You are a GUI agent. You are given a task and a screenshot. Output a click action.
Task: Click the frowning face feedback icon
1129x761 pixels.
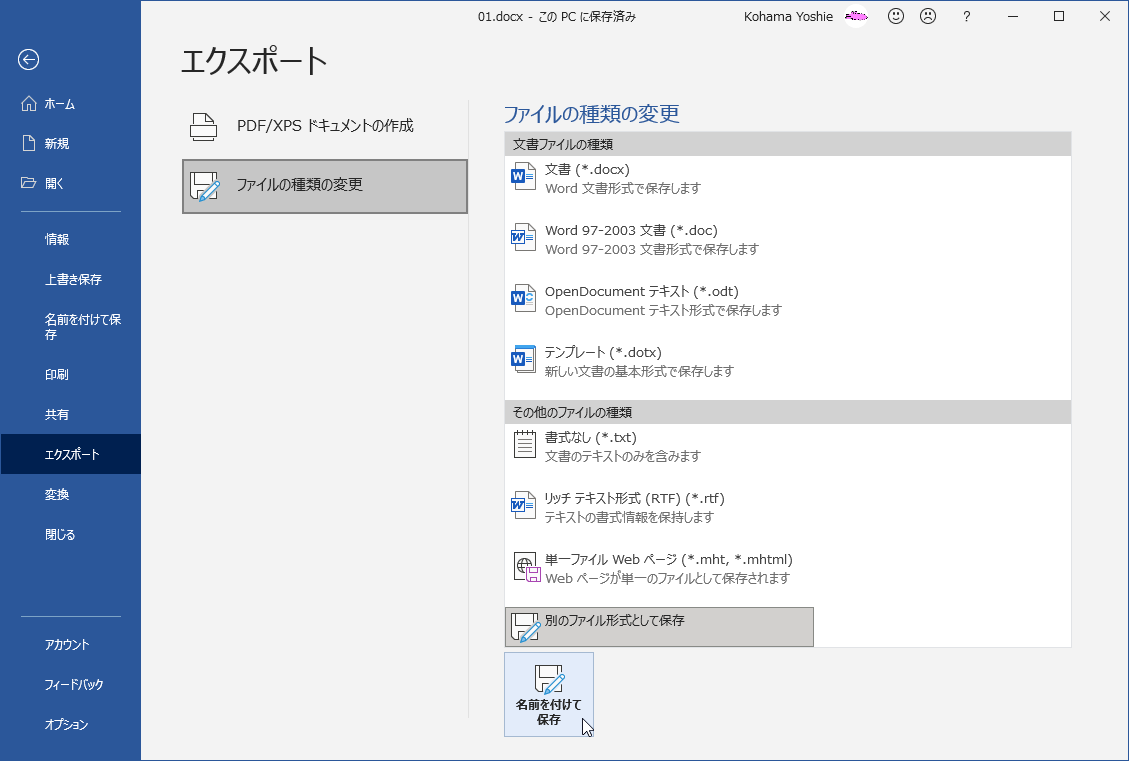928,16
